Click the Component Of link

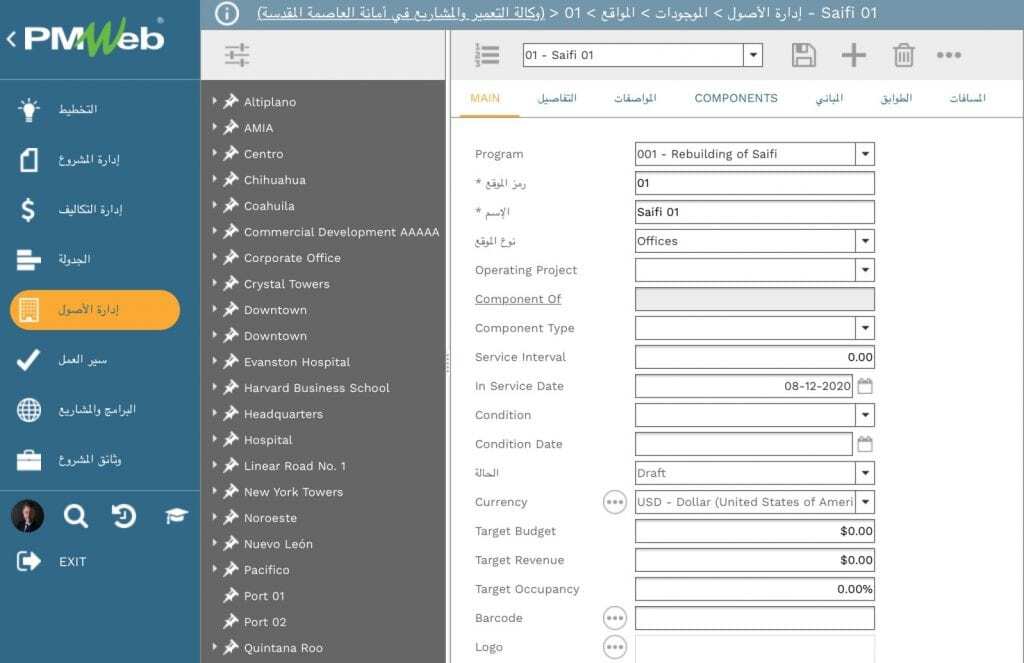[518, 299]
